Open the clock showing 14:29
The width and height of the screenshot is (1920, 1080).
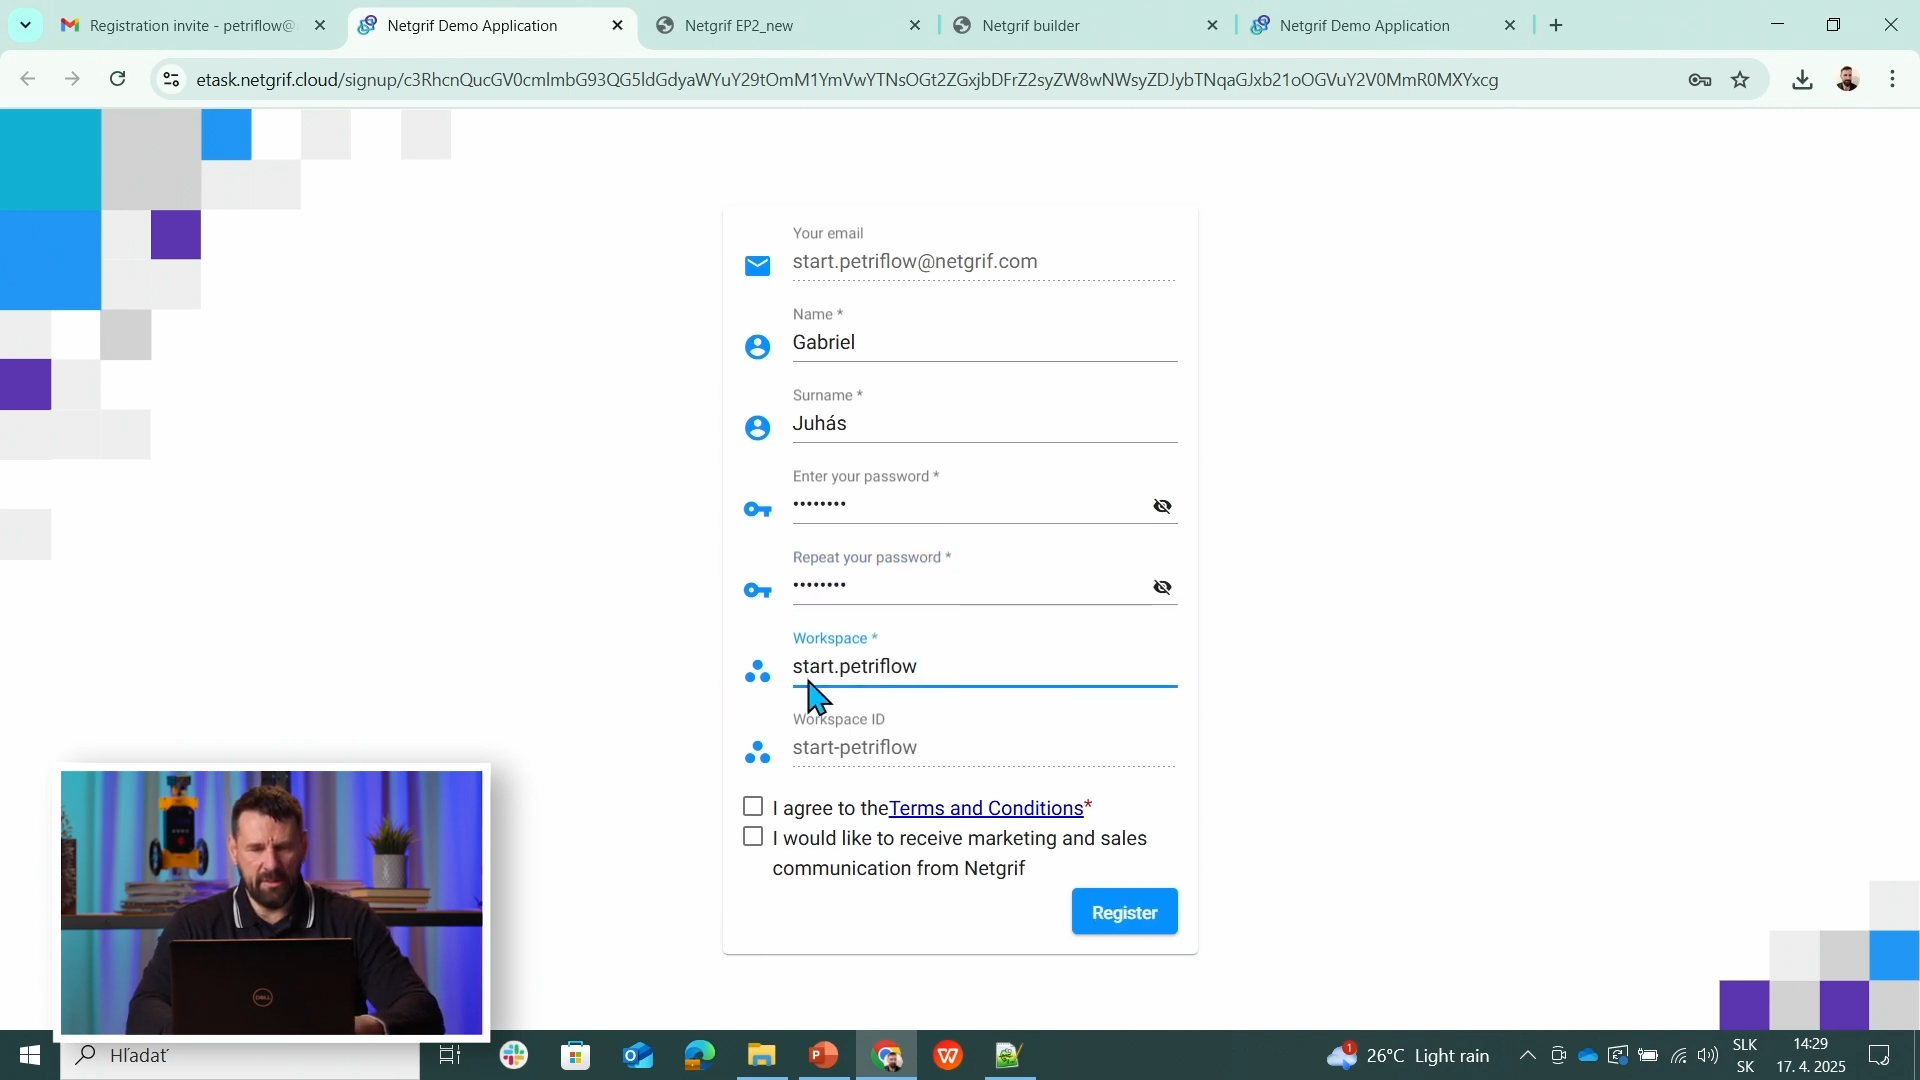point(1811,1055)
